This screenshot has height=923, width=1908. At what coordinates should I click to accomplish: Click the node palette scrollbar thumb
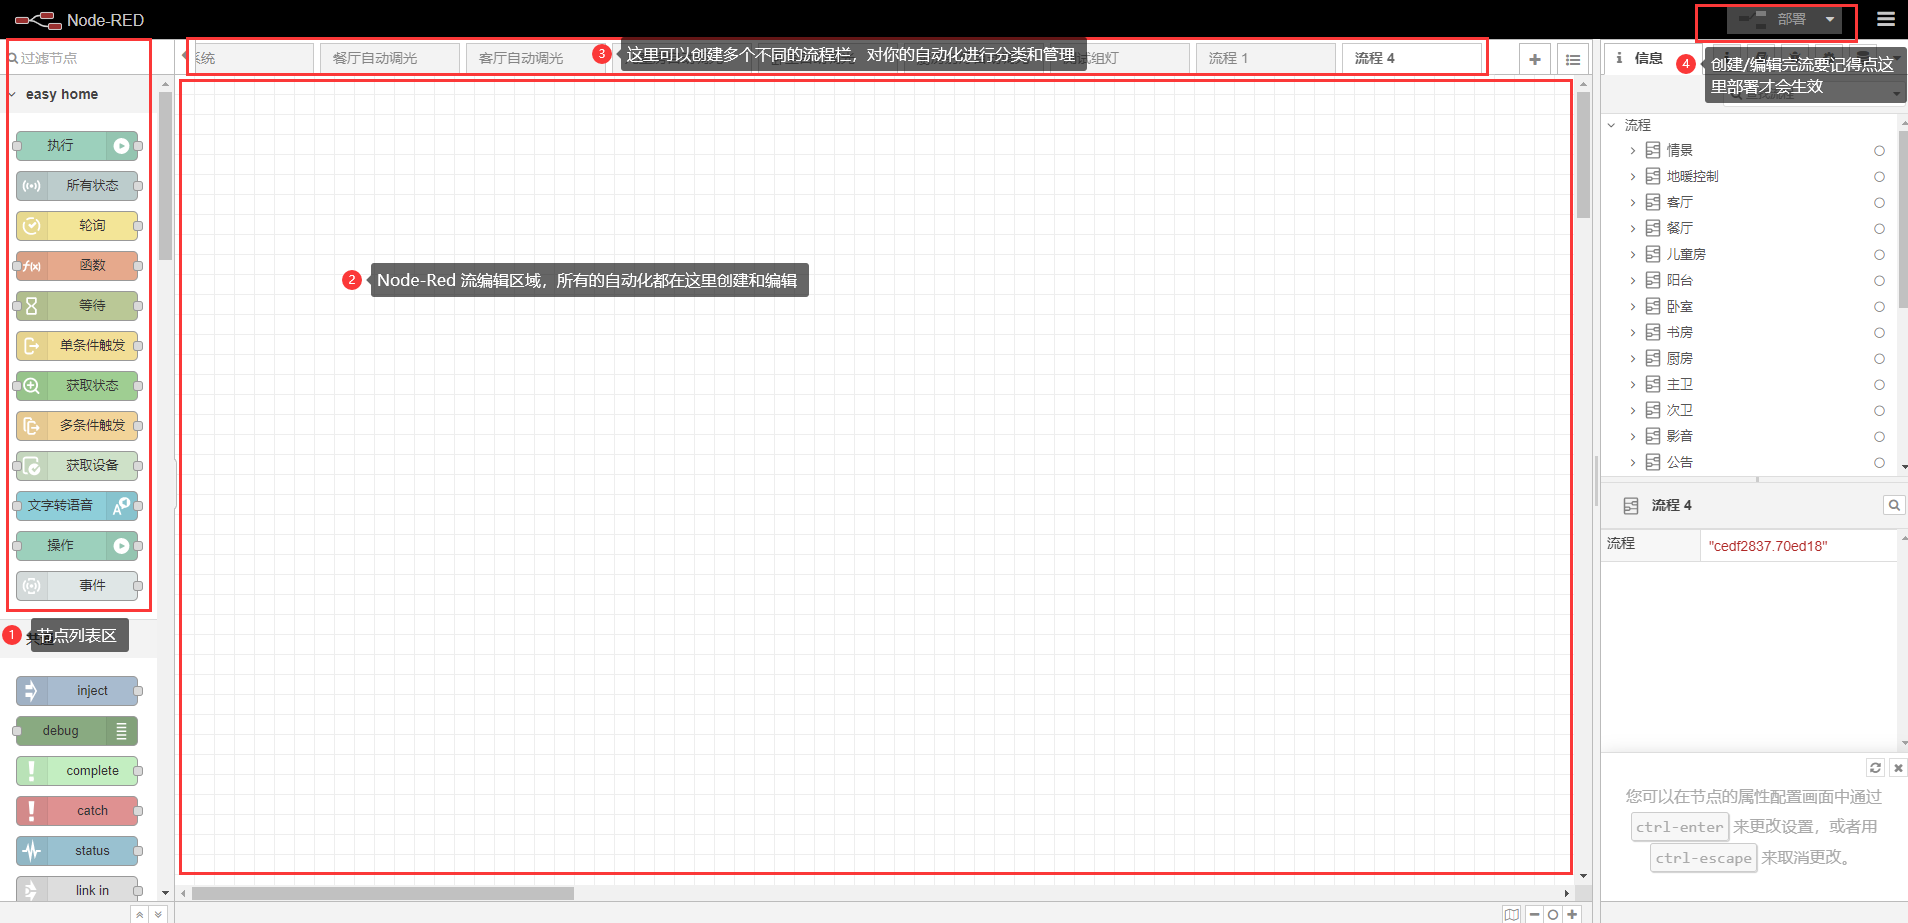click(165, 176)
